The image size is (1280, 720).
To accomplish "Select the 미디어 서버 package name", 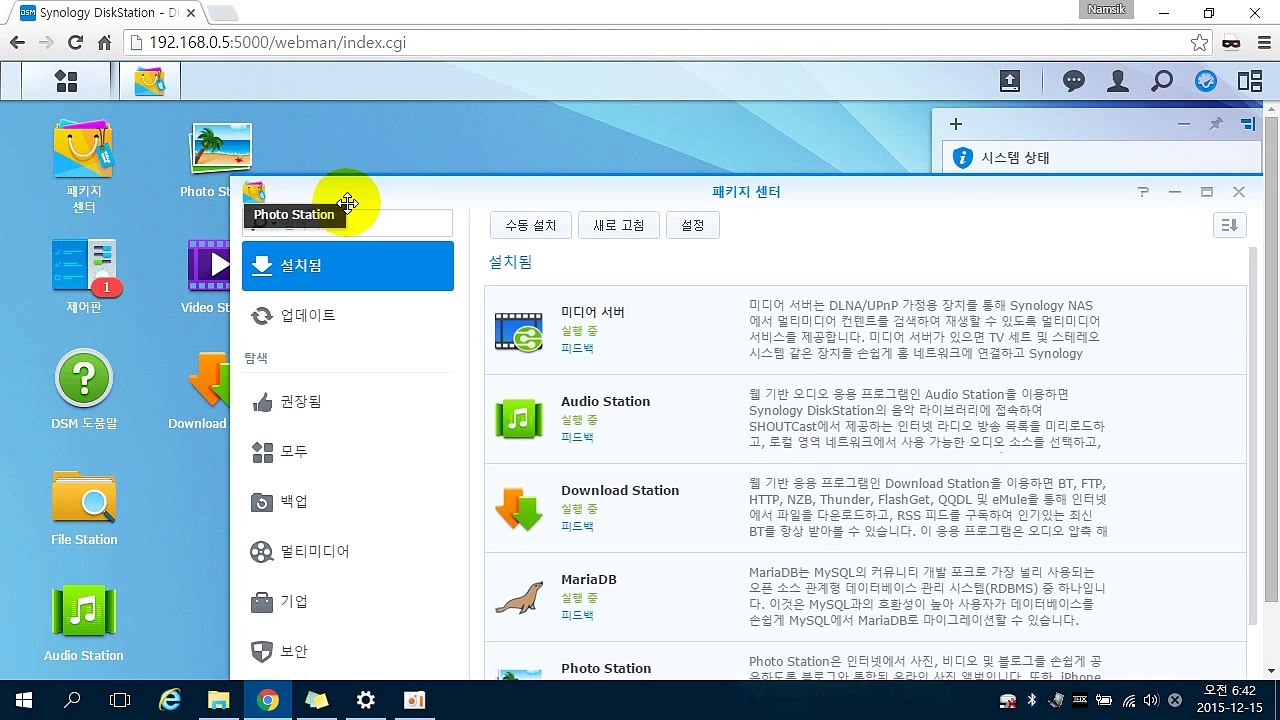I will [x=593, y=312].
